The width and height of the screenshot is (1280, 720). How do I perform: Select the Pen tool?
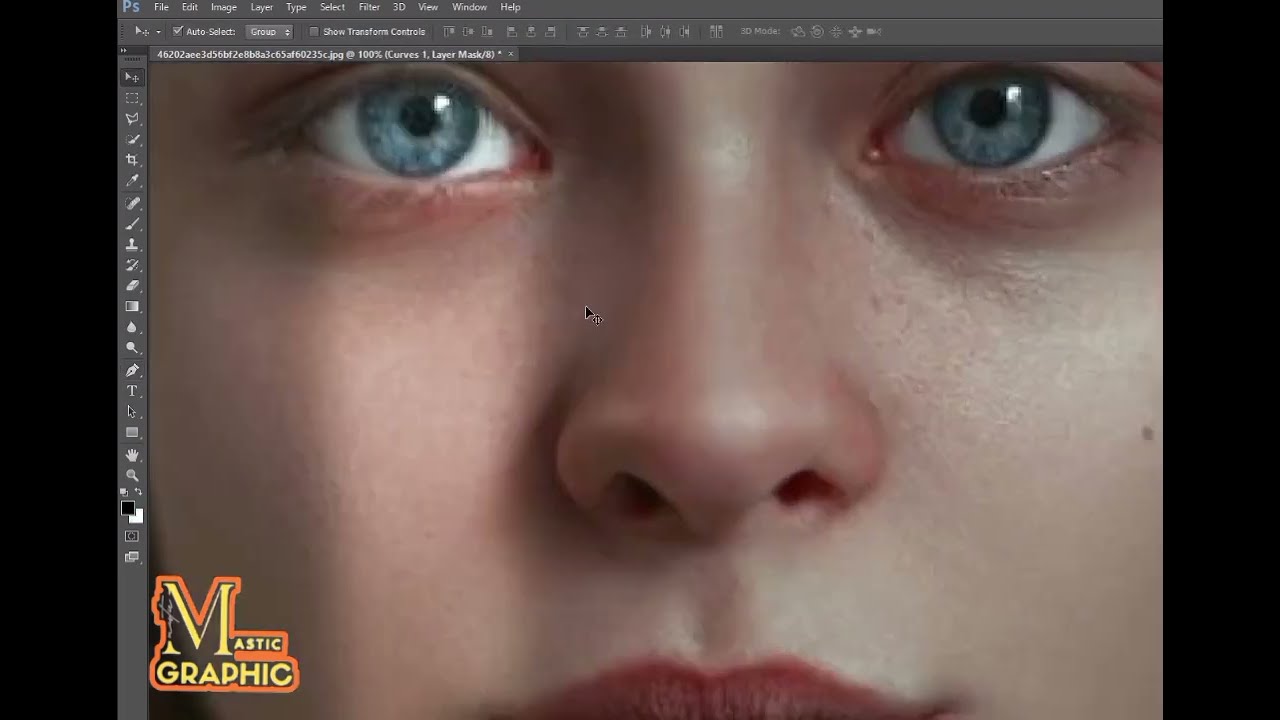click(132, 370)
